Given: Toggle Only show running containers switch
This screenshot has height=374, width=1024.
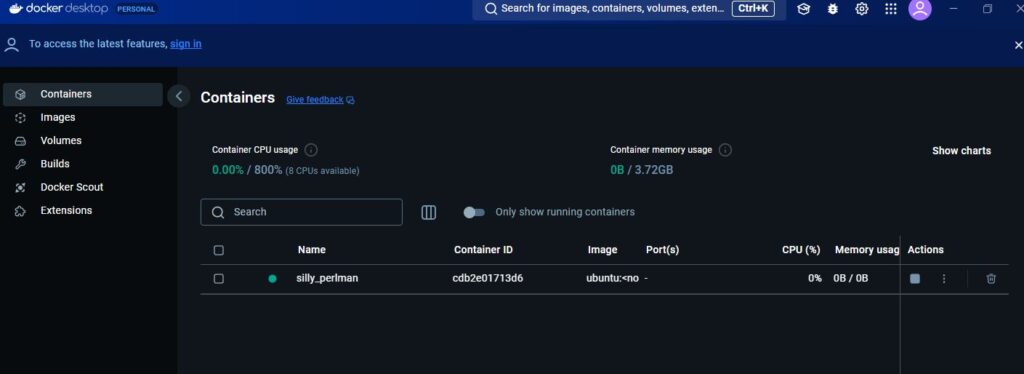Looking at the screenshot, I should 474,212.
